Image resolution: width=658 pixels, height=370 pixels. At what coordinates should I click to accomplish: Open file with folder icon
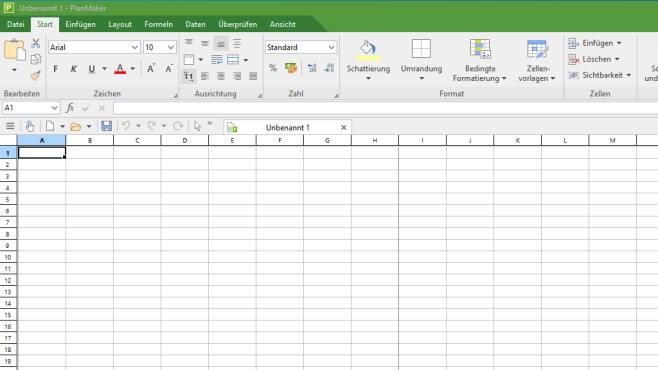click(76, 126)
